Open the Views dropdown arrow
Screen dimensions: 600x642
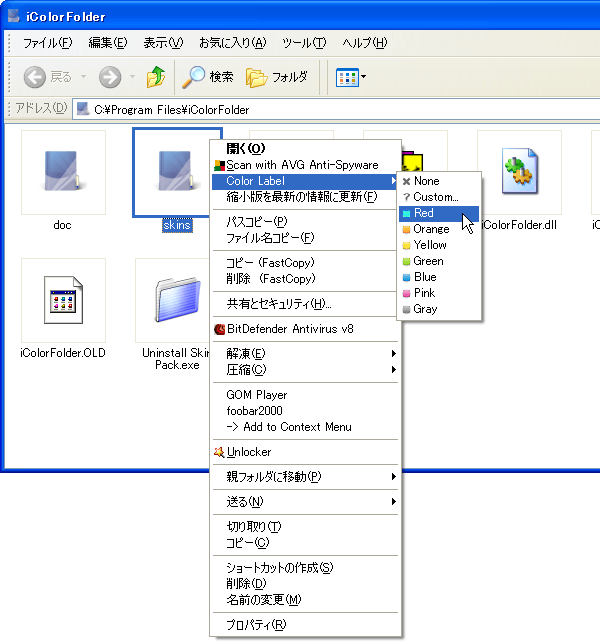(x=363, y=77)
